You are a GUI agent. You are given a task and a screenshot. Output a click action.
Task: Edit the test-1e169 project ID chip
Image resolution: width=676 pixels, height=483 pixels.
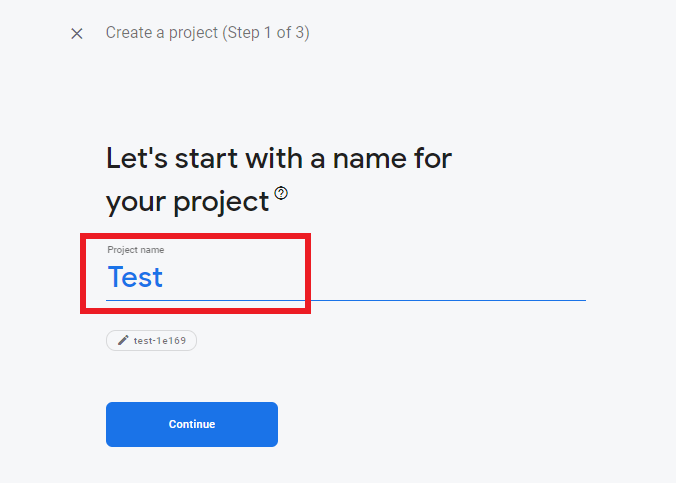click(151, 340)
